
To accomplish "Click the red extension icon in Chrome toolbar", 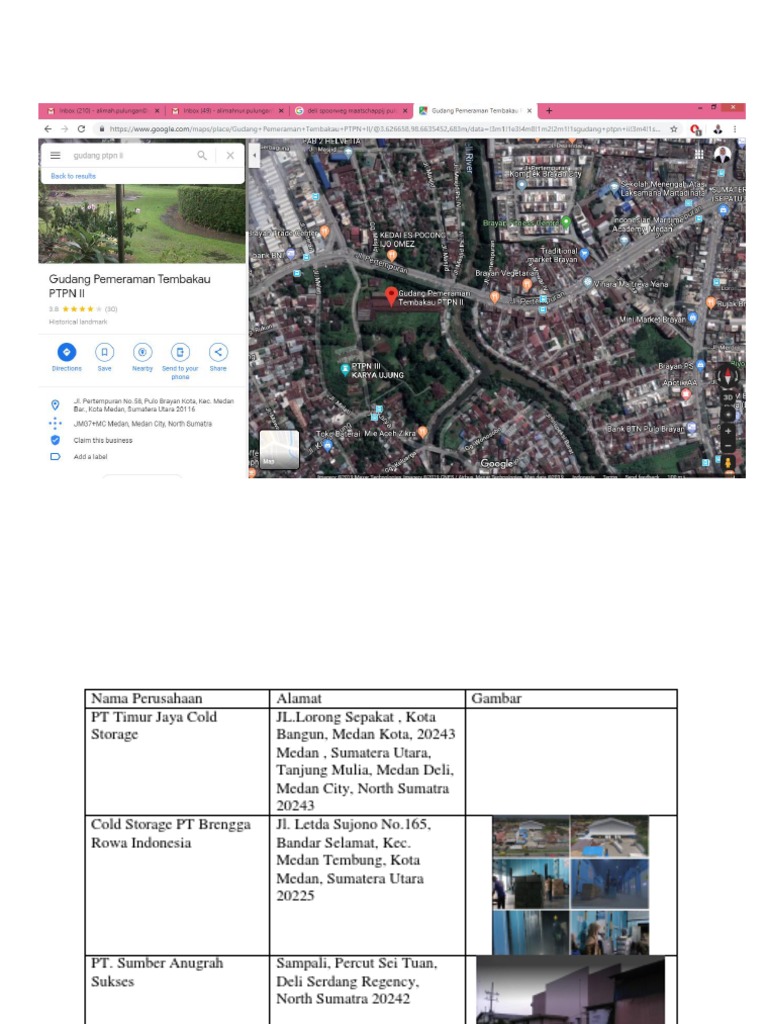I will click(696, 129).
